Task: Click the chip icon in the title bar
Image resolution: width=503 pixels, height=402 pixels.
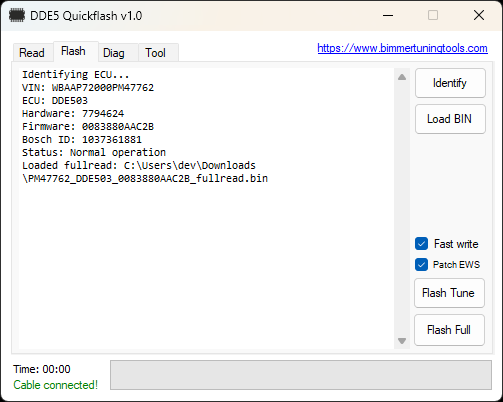Action: click(17, 16)
